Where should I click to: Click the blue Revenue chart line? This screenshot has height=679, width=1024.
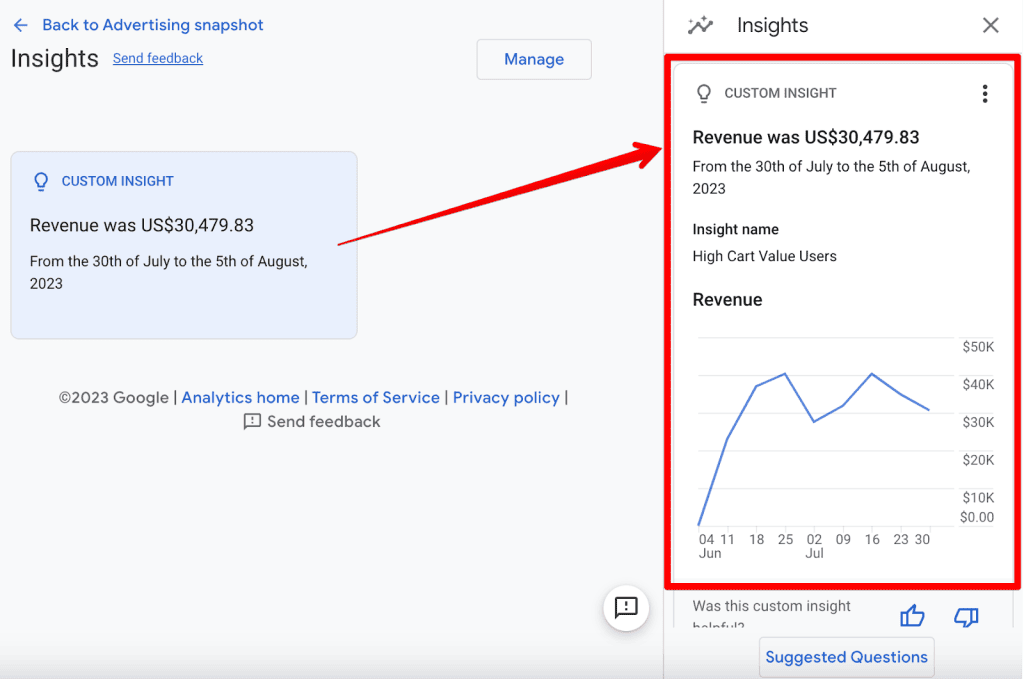756,386
